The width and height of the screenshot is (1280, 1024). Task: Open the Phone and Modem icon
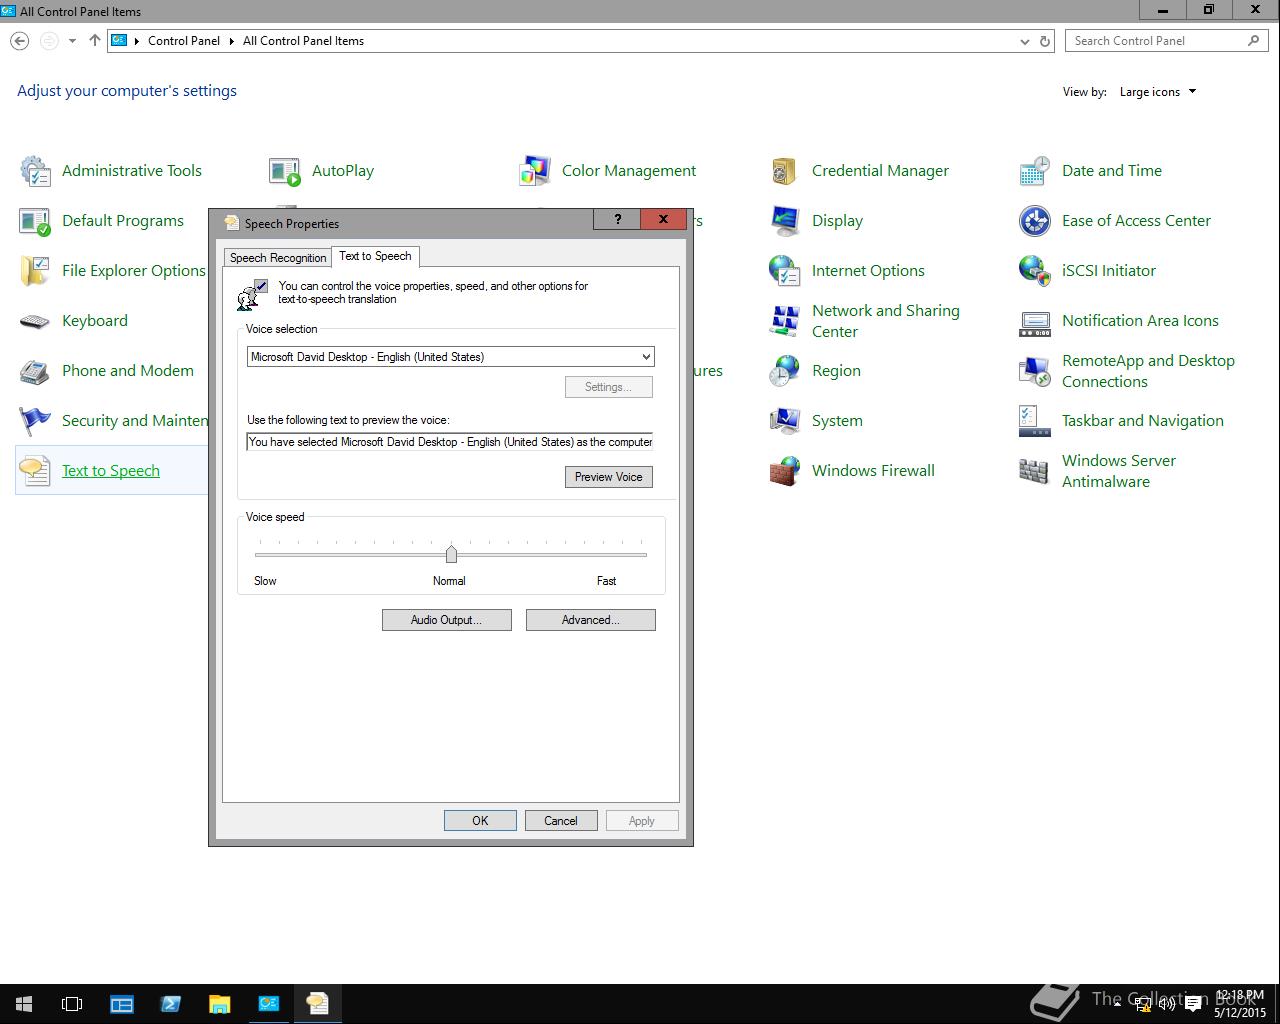coord(35,371)
